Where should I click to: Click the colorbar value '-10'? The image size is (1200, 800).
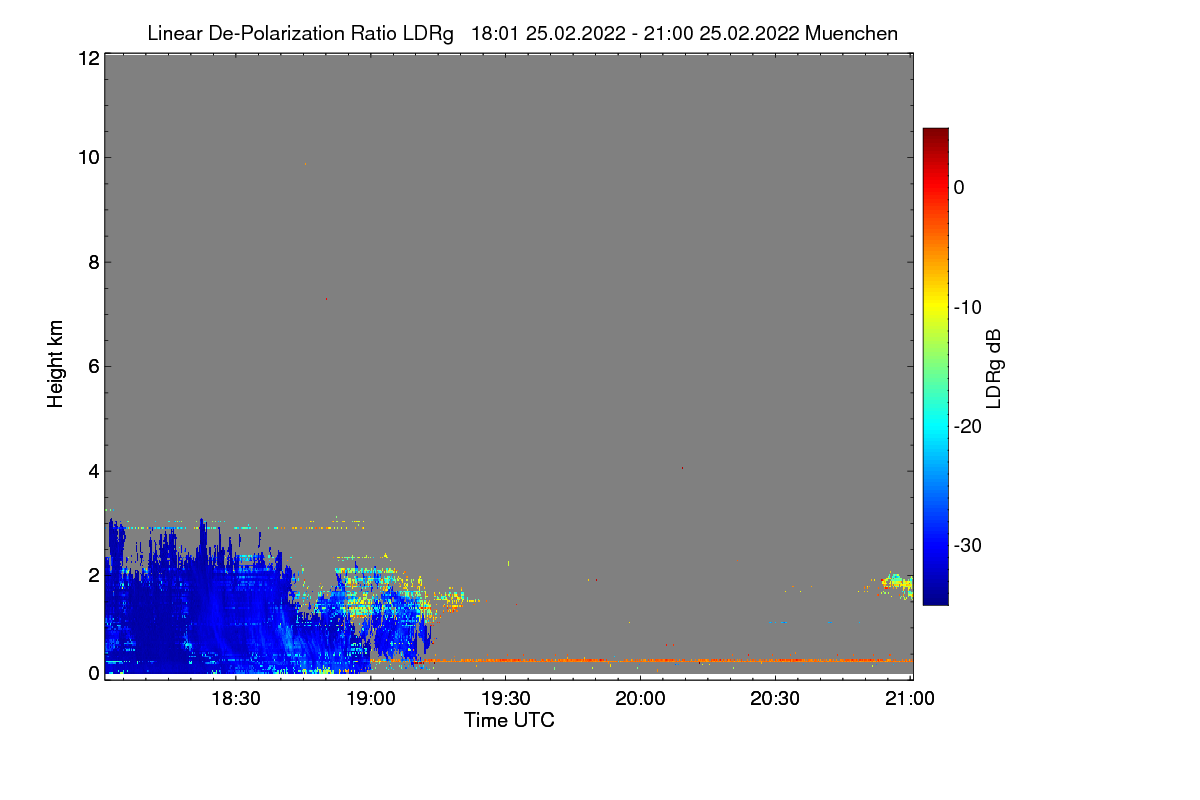pos(967,307)
